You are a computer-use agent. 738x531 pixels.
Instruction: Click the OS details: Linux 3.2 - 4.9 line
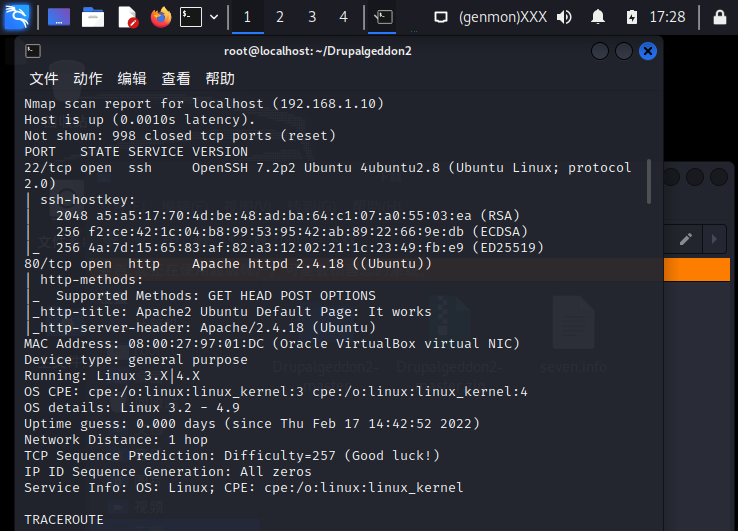tap(132, 408)
